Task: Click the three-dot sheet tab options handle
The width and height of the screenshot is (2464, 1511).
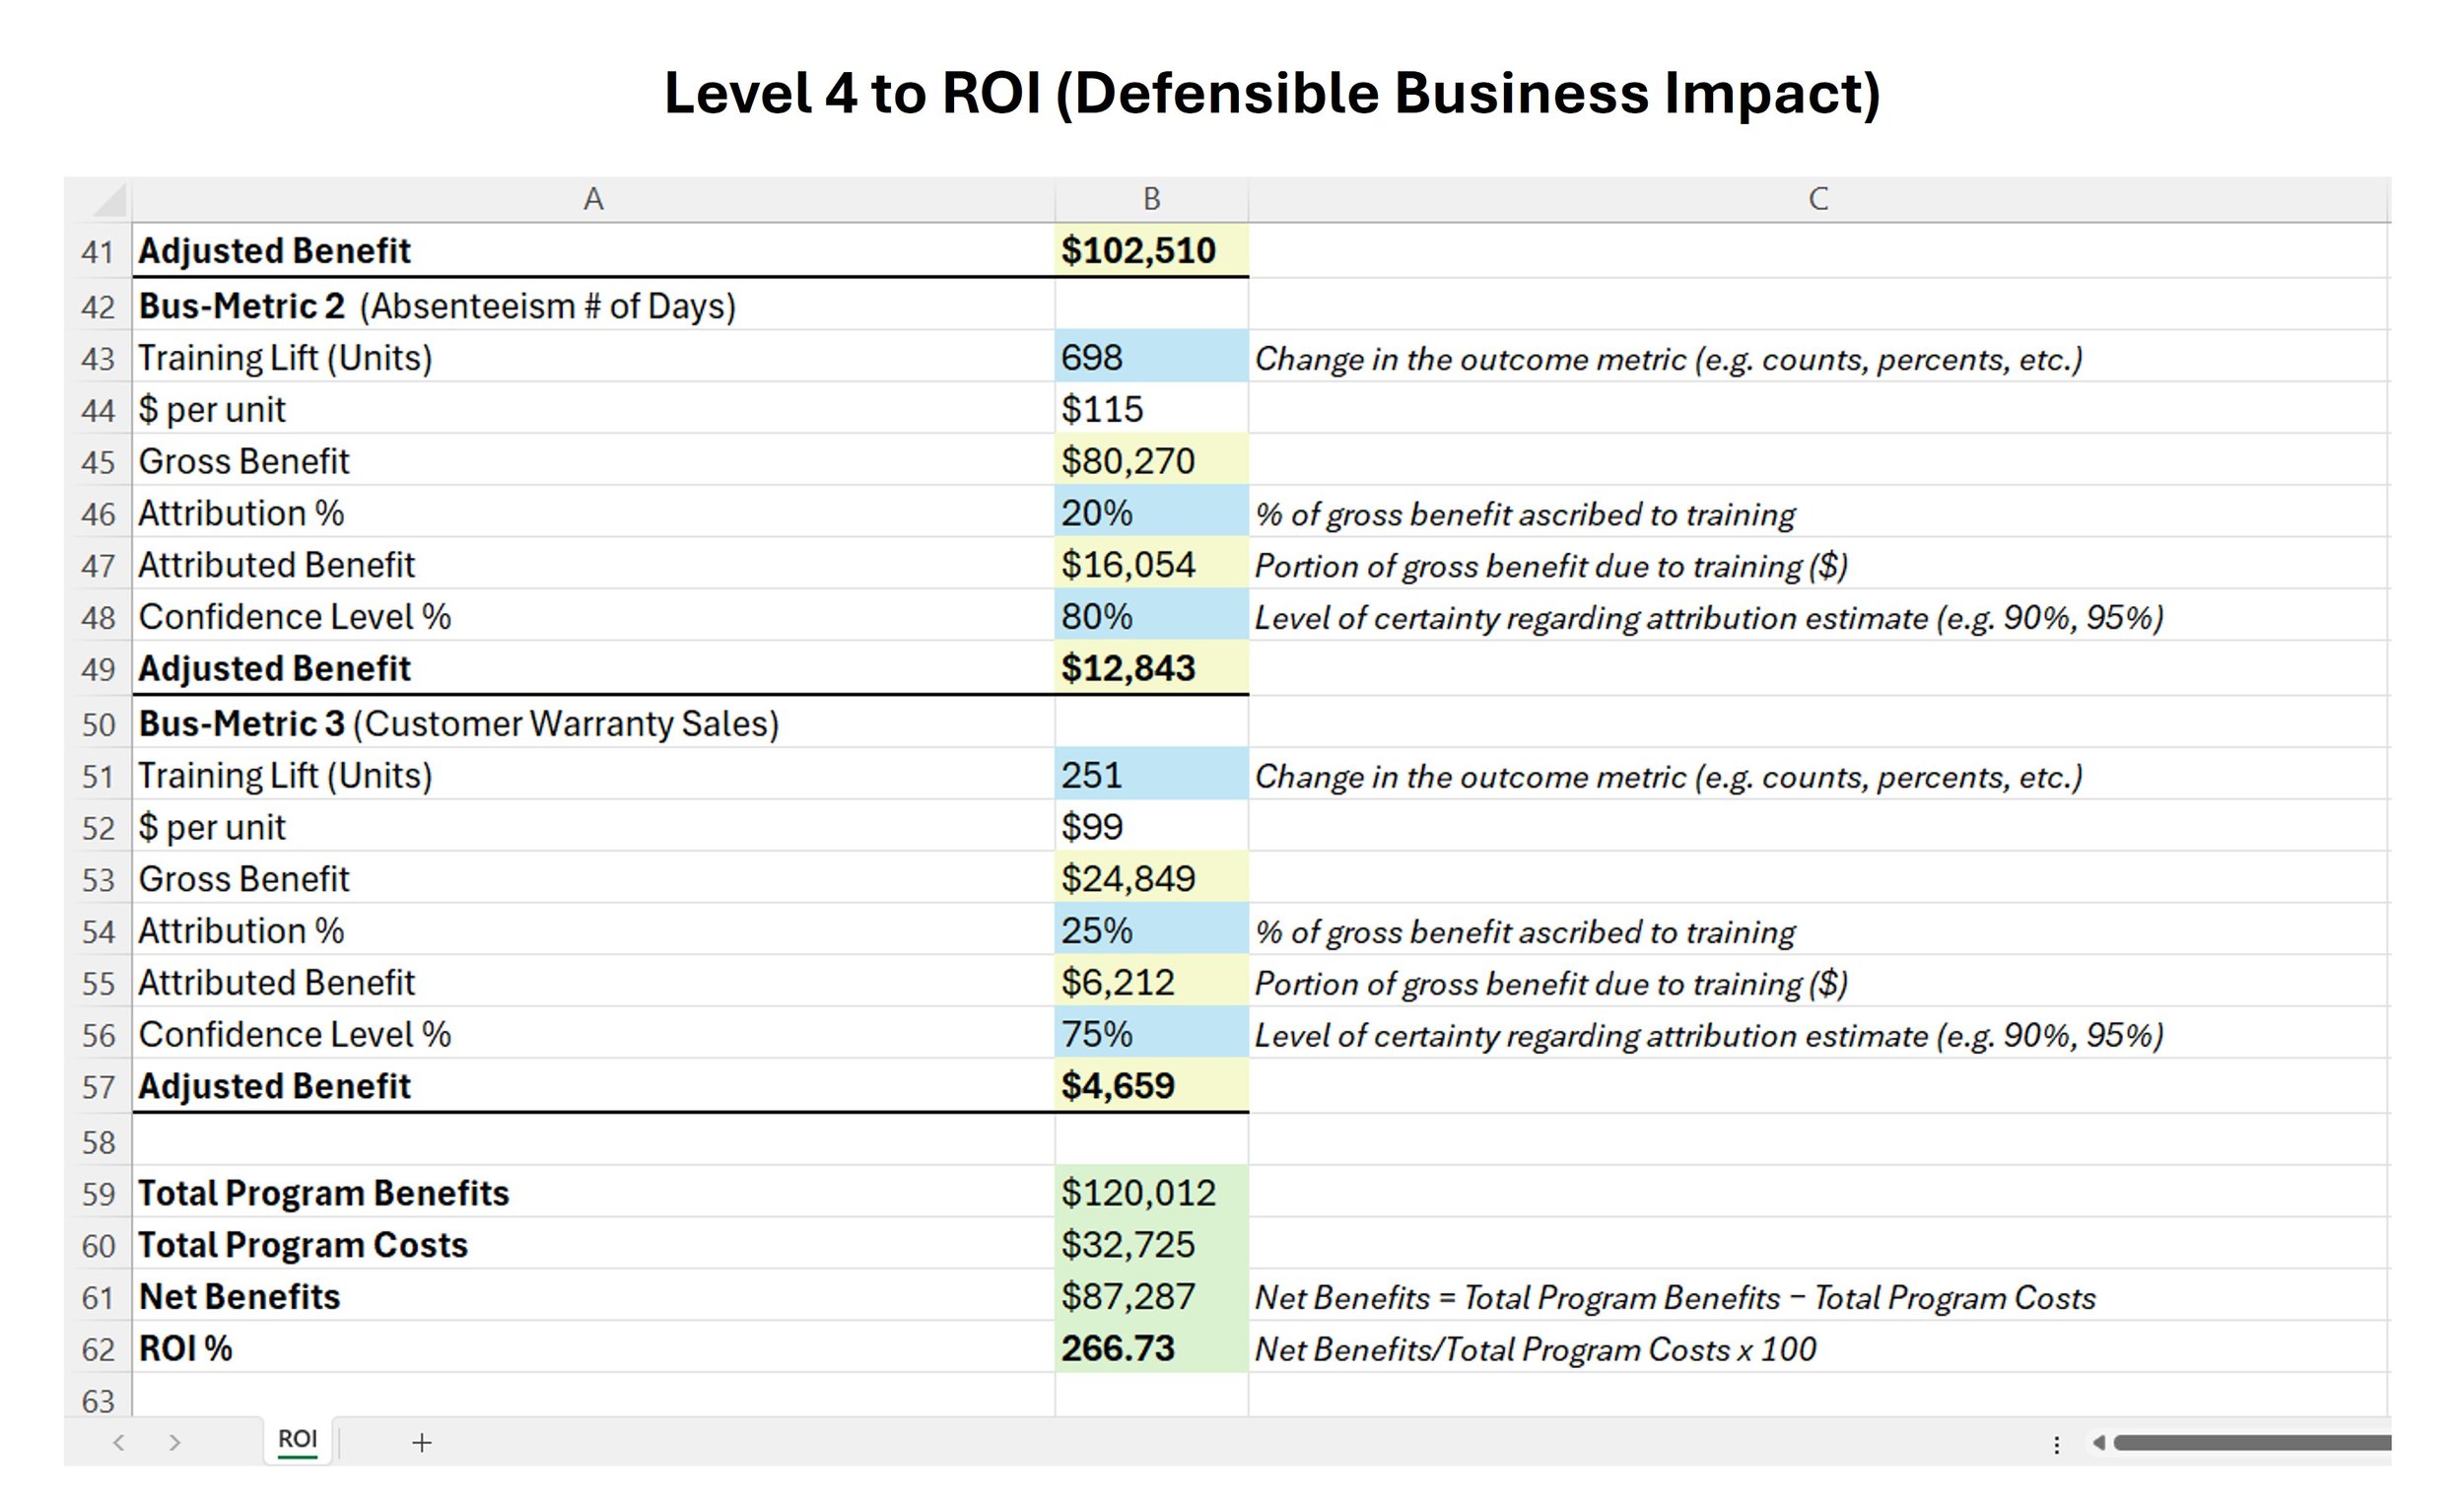Action: click(2056, 1444)
